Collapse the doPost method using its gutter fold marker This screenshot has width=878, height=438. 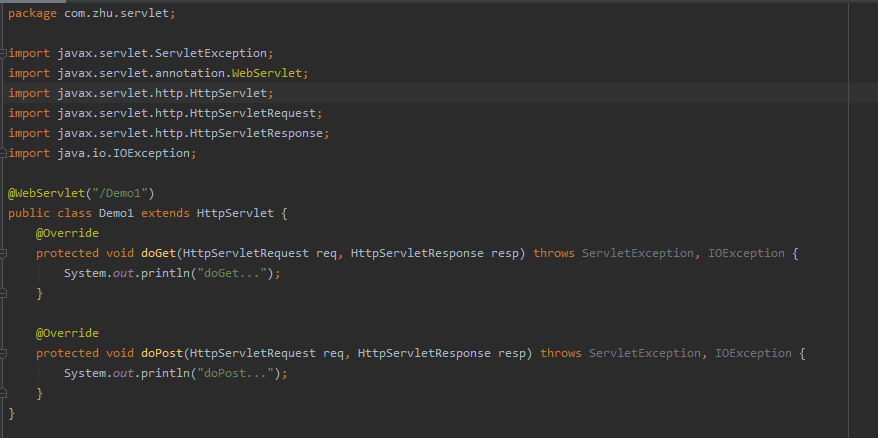(3, 353)
